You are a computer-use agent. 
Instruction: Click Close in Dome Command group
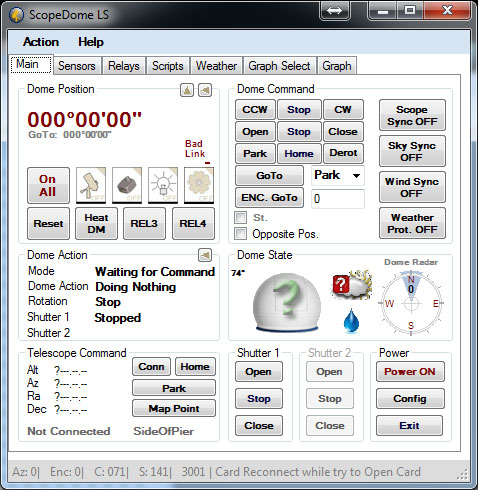click(x=343, y=131)
